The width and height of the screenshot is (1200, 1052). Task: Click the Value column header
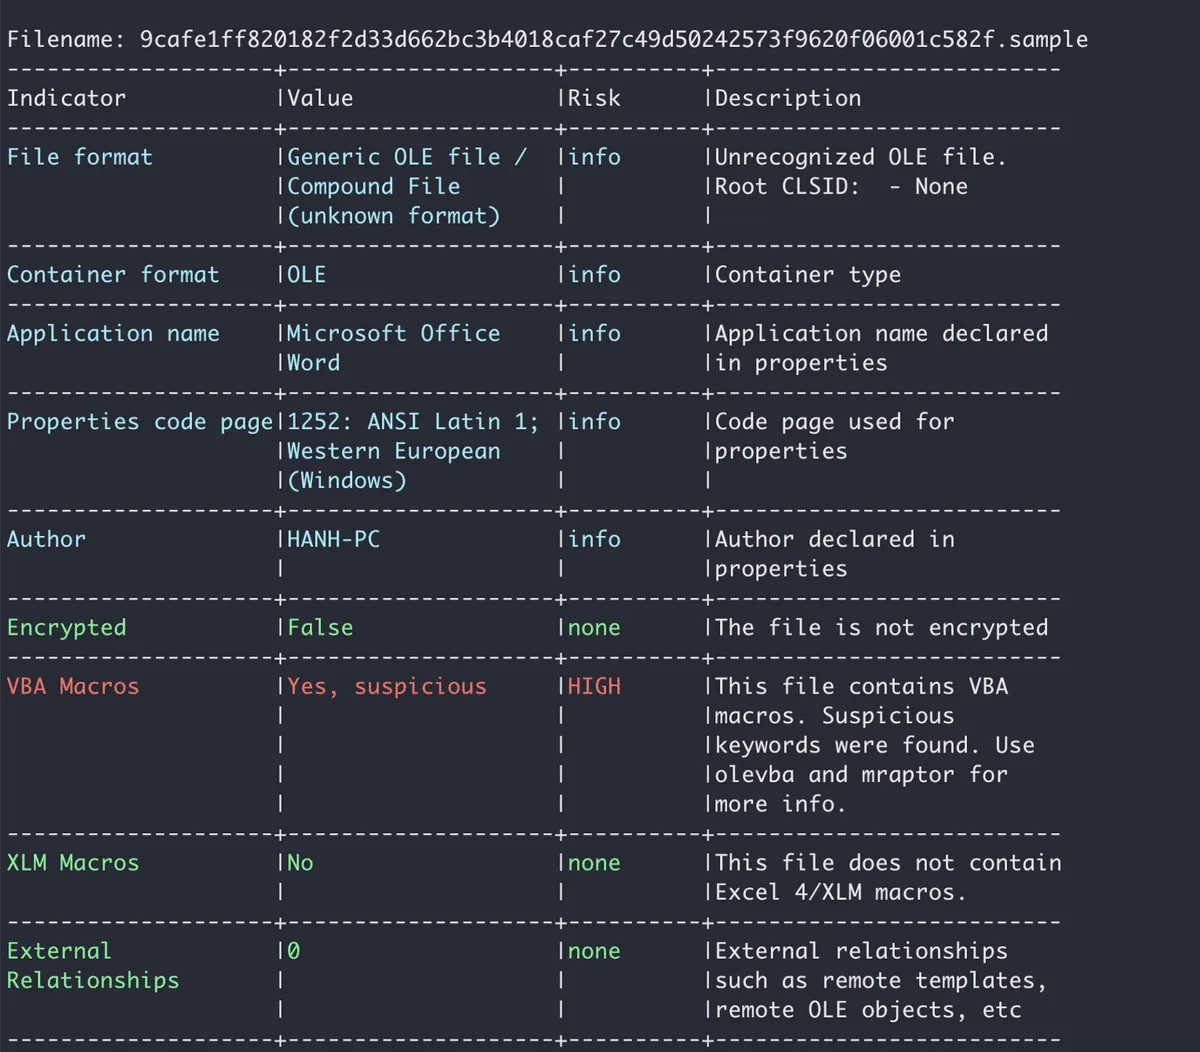point(320,98)
